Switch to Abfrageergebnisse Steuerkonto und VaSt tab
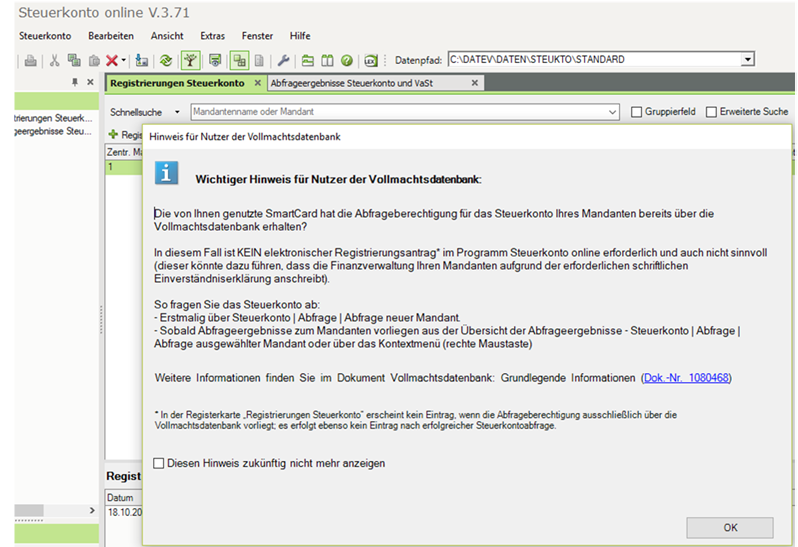The height and width of the screenshot is (547, 798). pos(351,83)
